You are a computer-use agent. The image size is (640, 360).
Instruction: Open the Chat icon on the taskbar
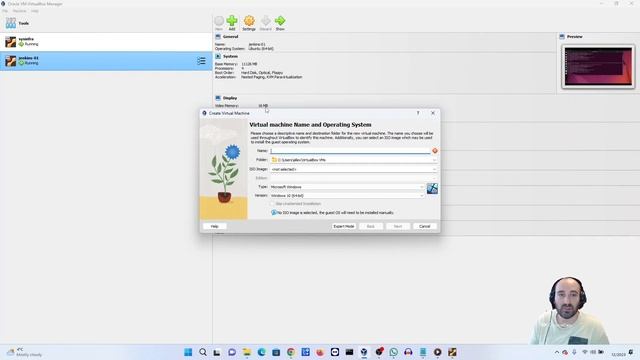pyautogui.click(x=232, y=352)
